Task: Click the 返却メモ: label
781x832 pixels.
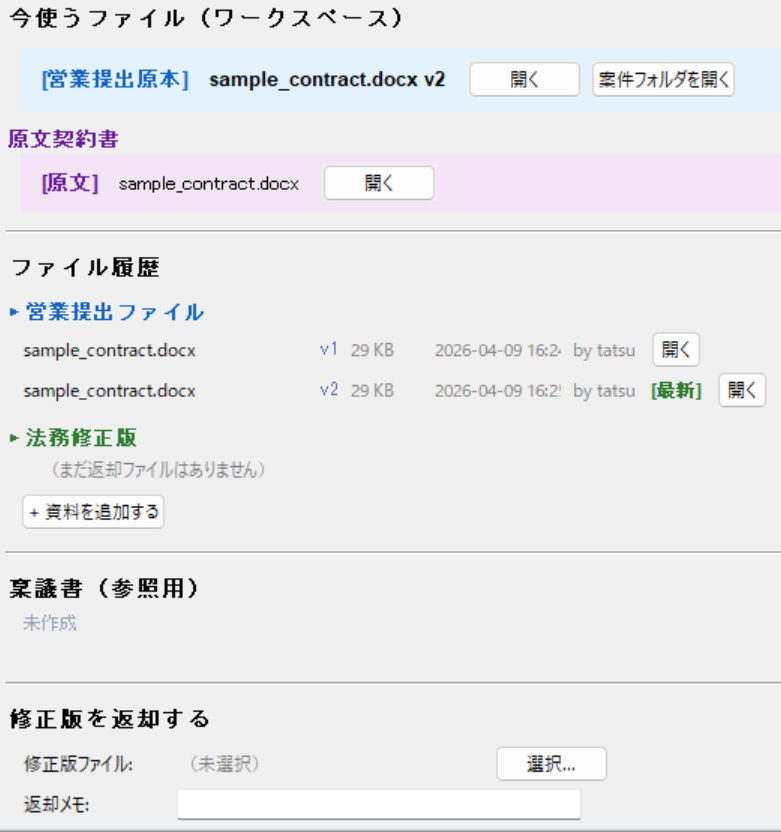Action: click(x=57, y=805)
